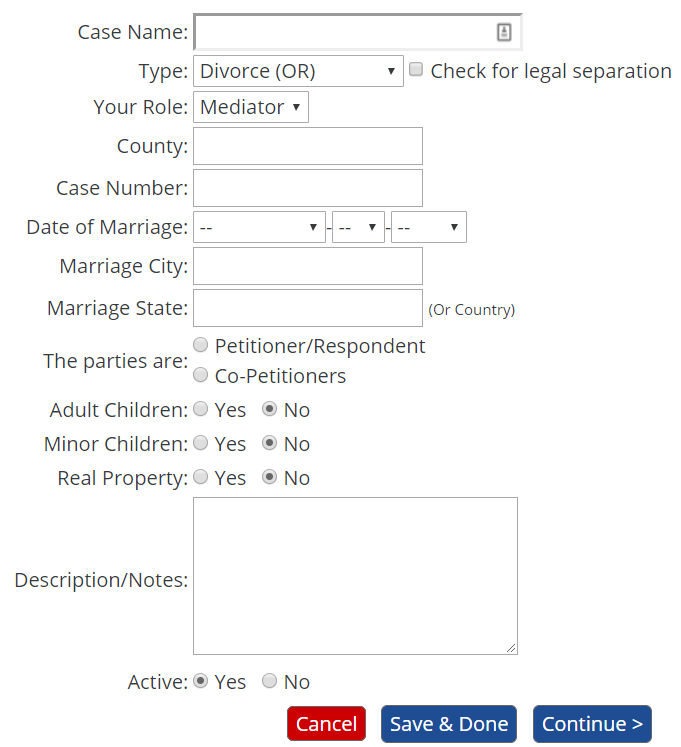The image size is (681, 747).
Task: Select Petitioner/Respondent as the parties
Action: tap(201, 345)
